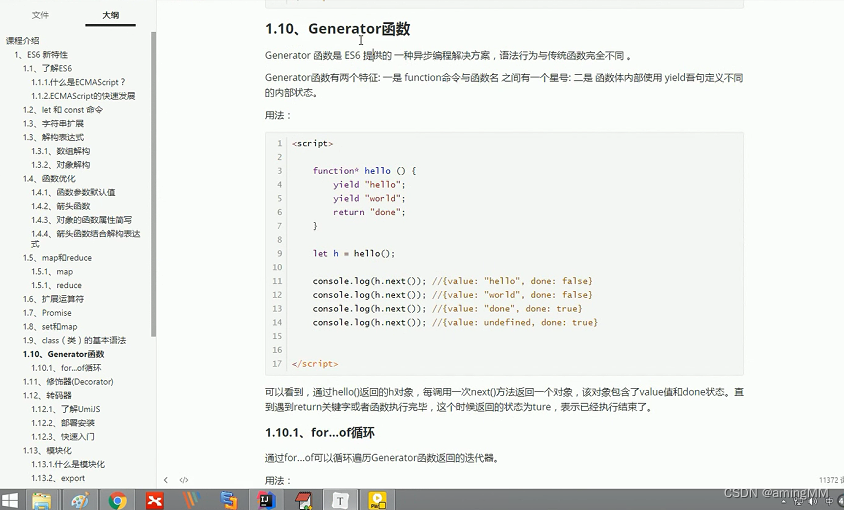Click the outline sidebar scrollbar
The image size is (844, 510).
click(x=153, y=184)
